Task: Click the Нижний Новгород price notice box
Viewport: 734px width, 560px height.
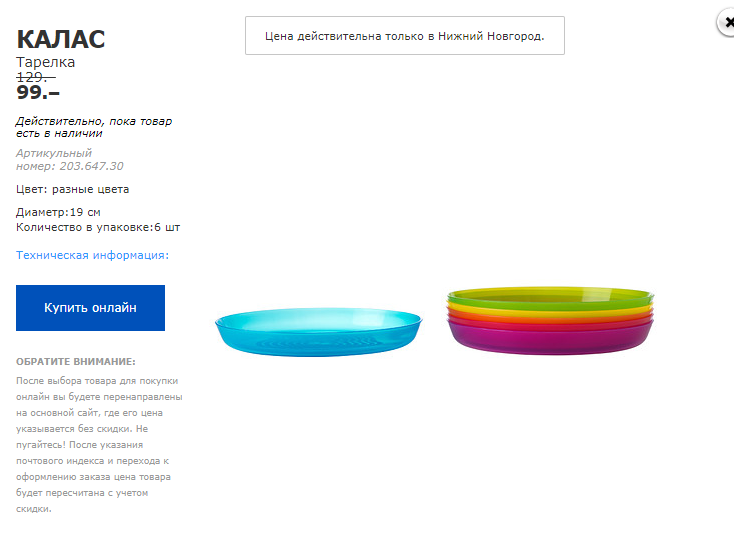Action: (404, 36)
